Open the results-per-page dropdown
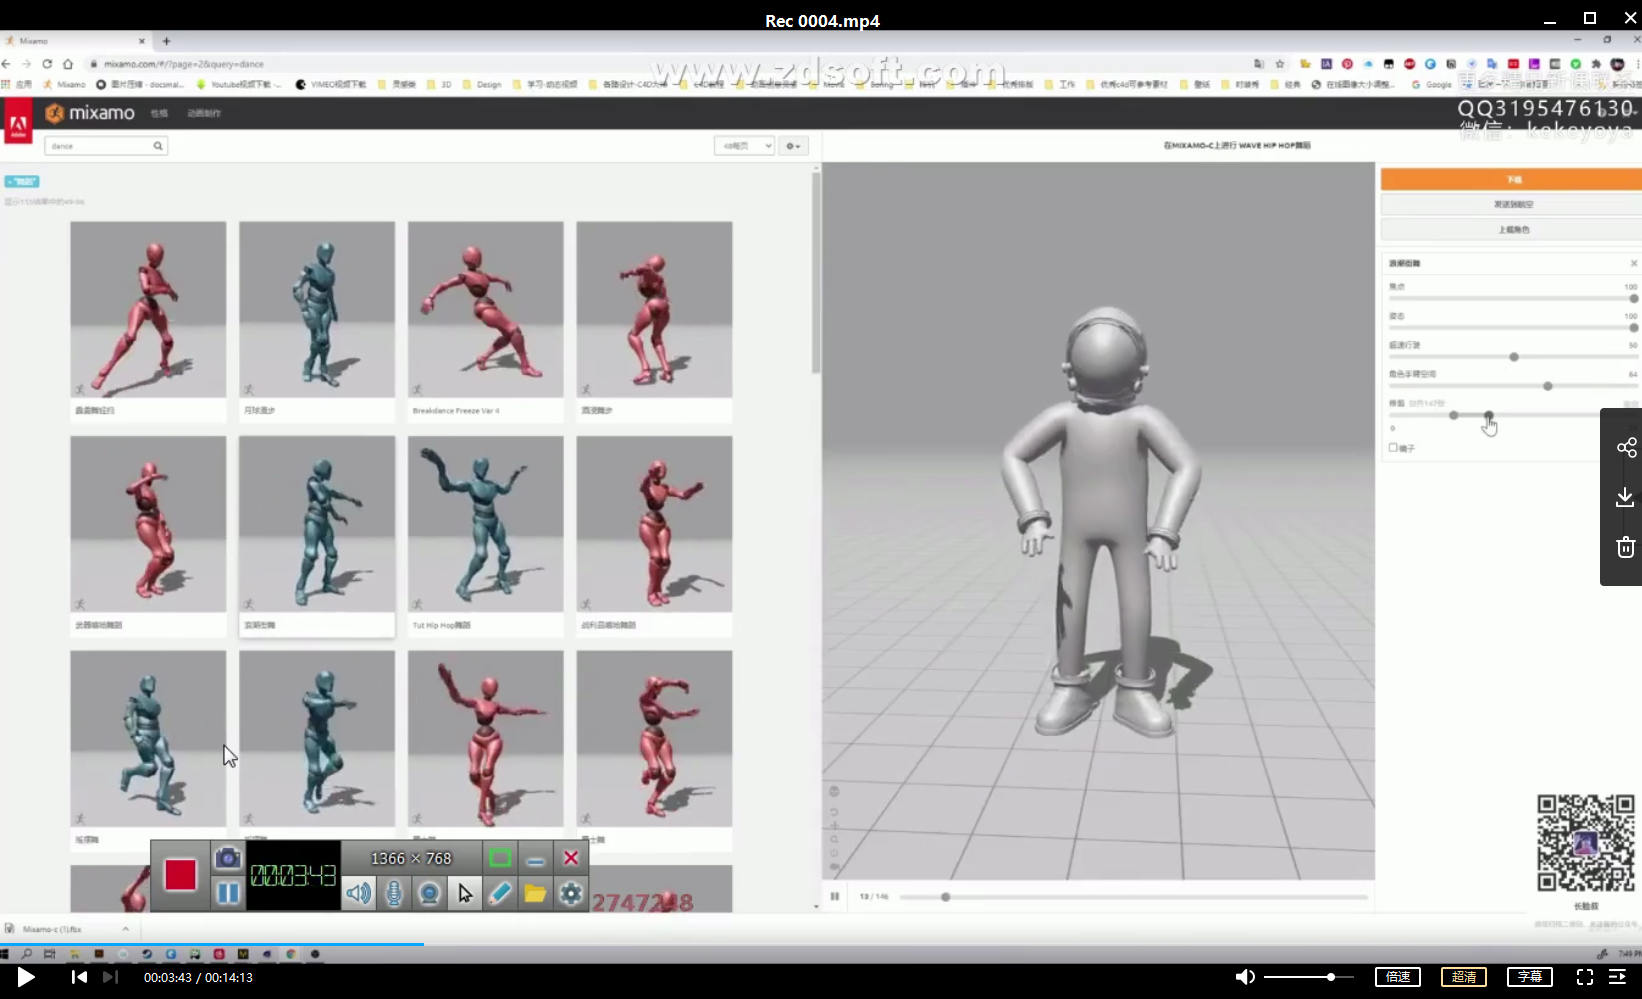Screen dimensions: 1642x999 pyautogui.click(x=744, y=146)
